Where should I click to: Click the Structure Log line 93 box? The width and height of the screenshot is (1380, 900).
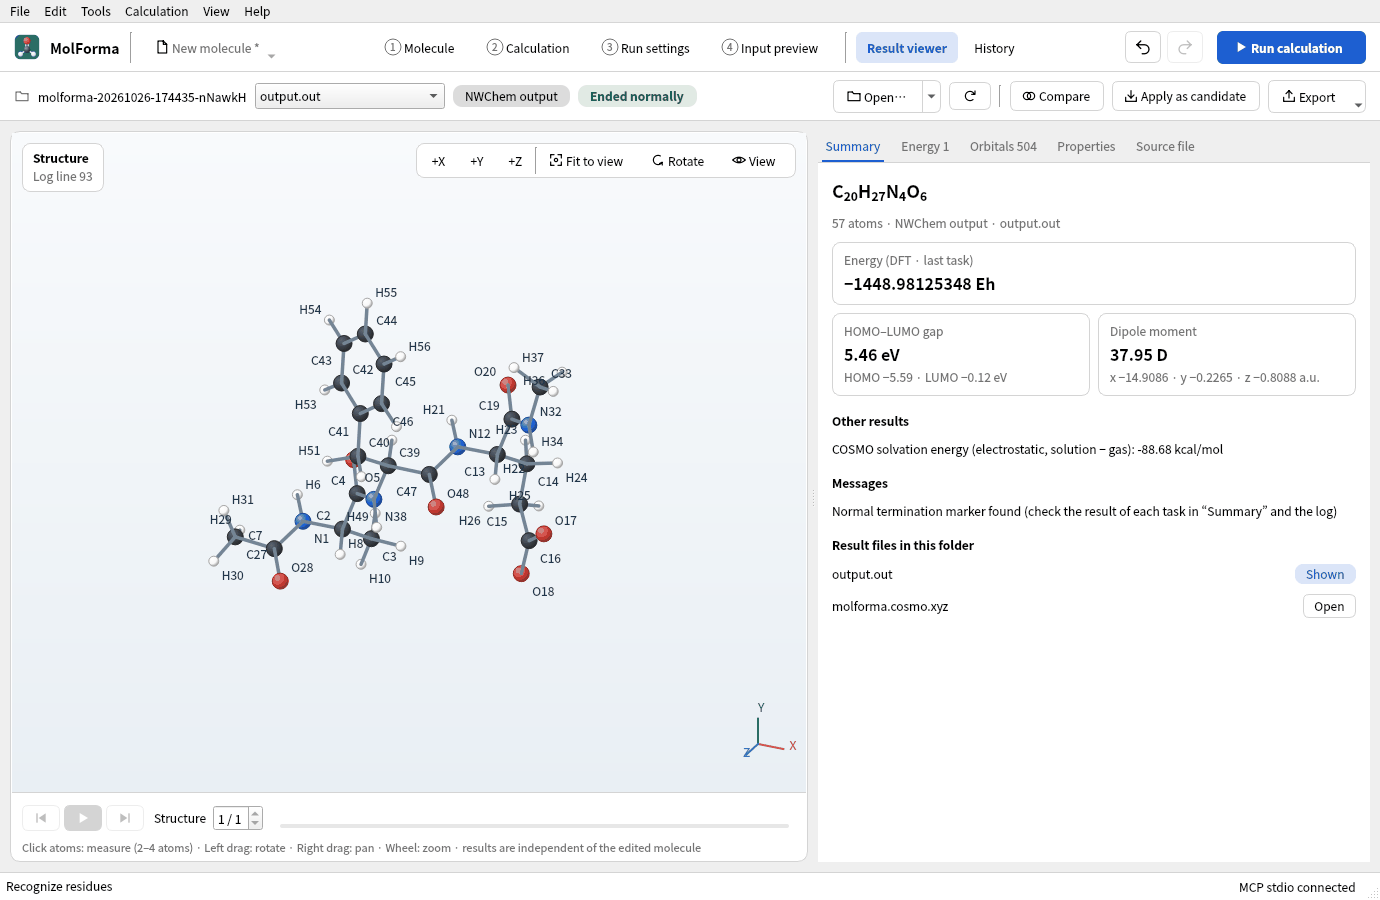point(63,167)
